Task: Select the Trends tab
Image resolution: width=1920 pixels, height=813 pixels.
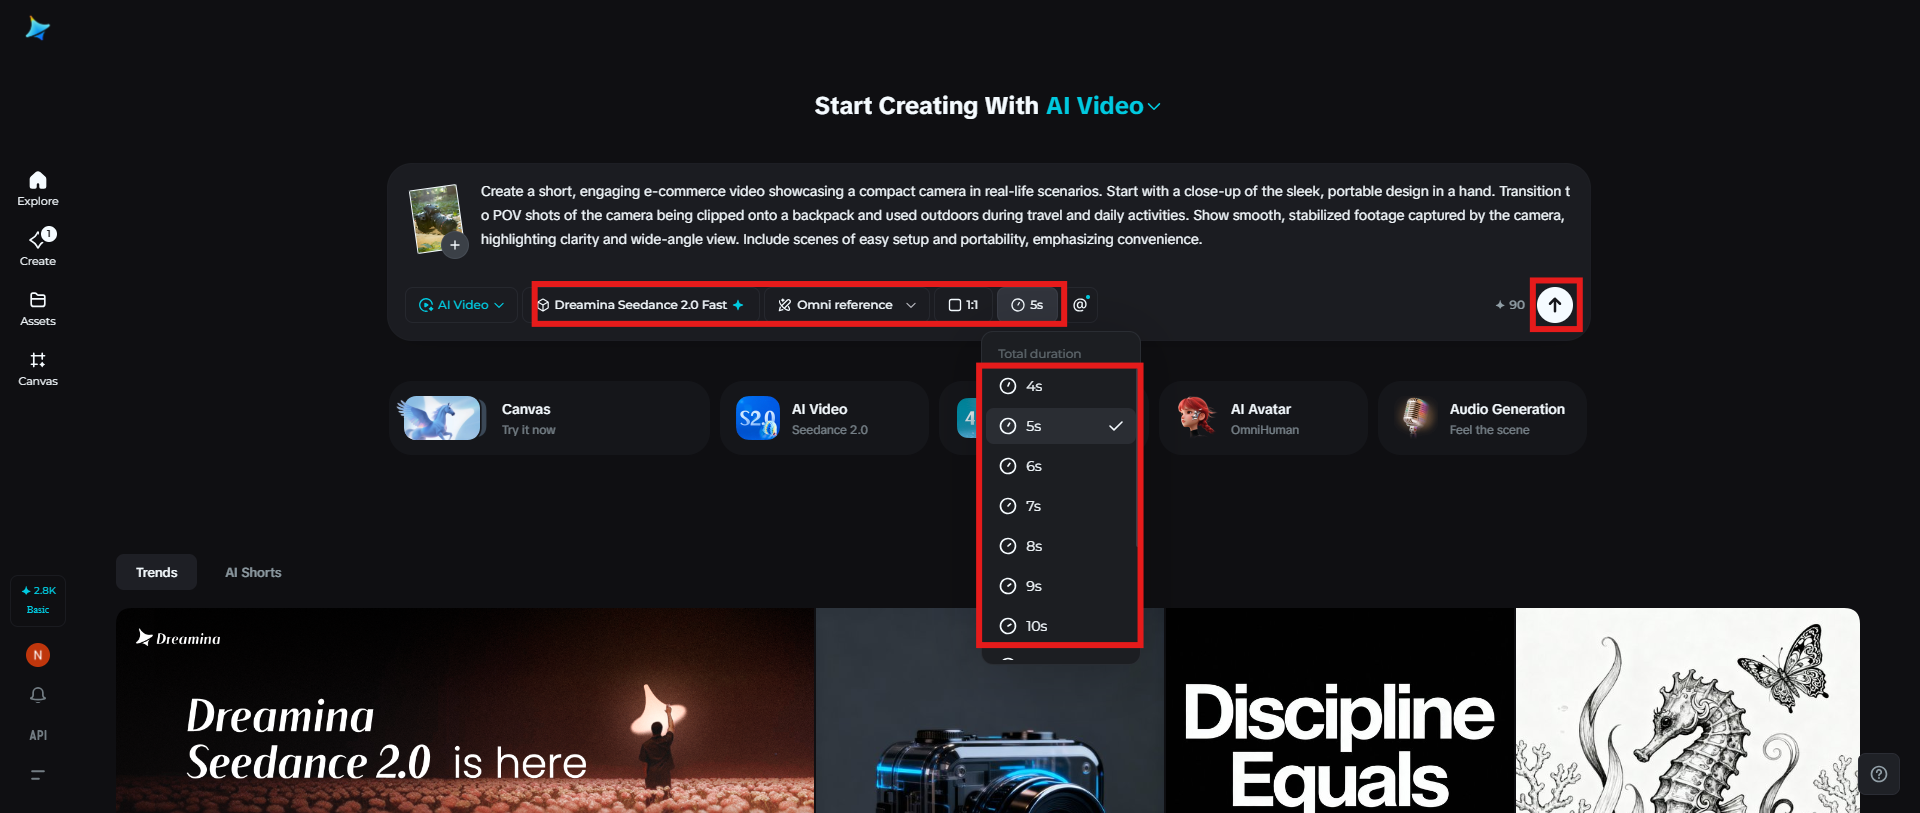Action: 157,572
